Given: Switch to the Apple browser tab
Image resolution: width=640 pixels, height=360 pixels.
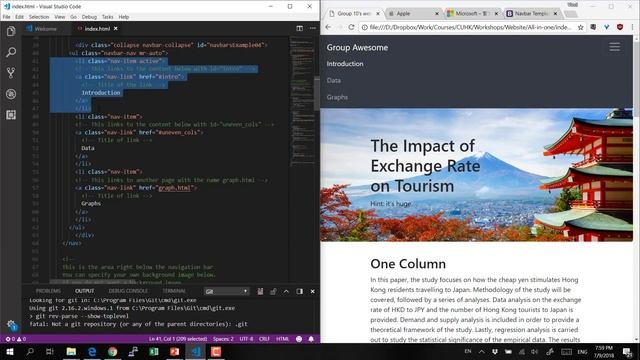Looking at the screenshot, I should click(412, 13).
